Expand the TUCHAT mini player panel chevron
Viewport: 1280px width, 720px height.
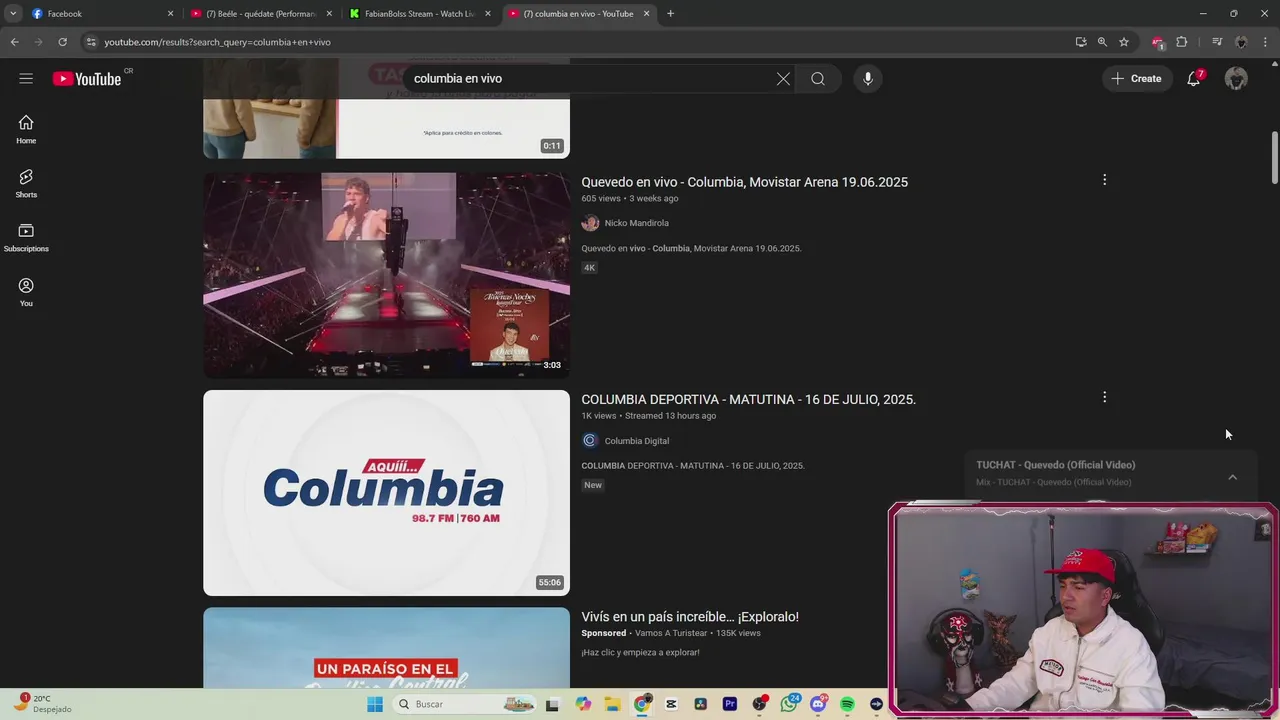[x=1233, y=477]
